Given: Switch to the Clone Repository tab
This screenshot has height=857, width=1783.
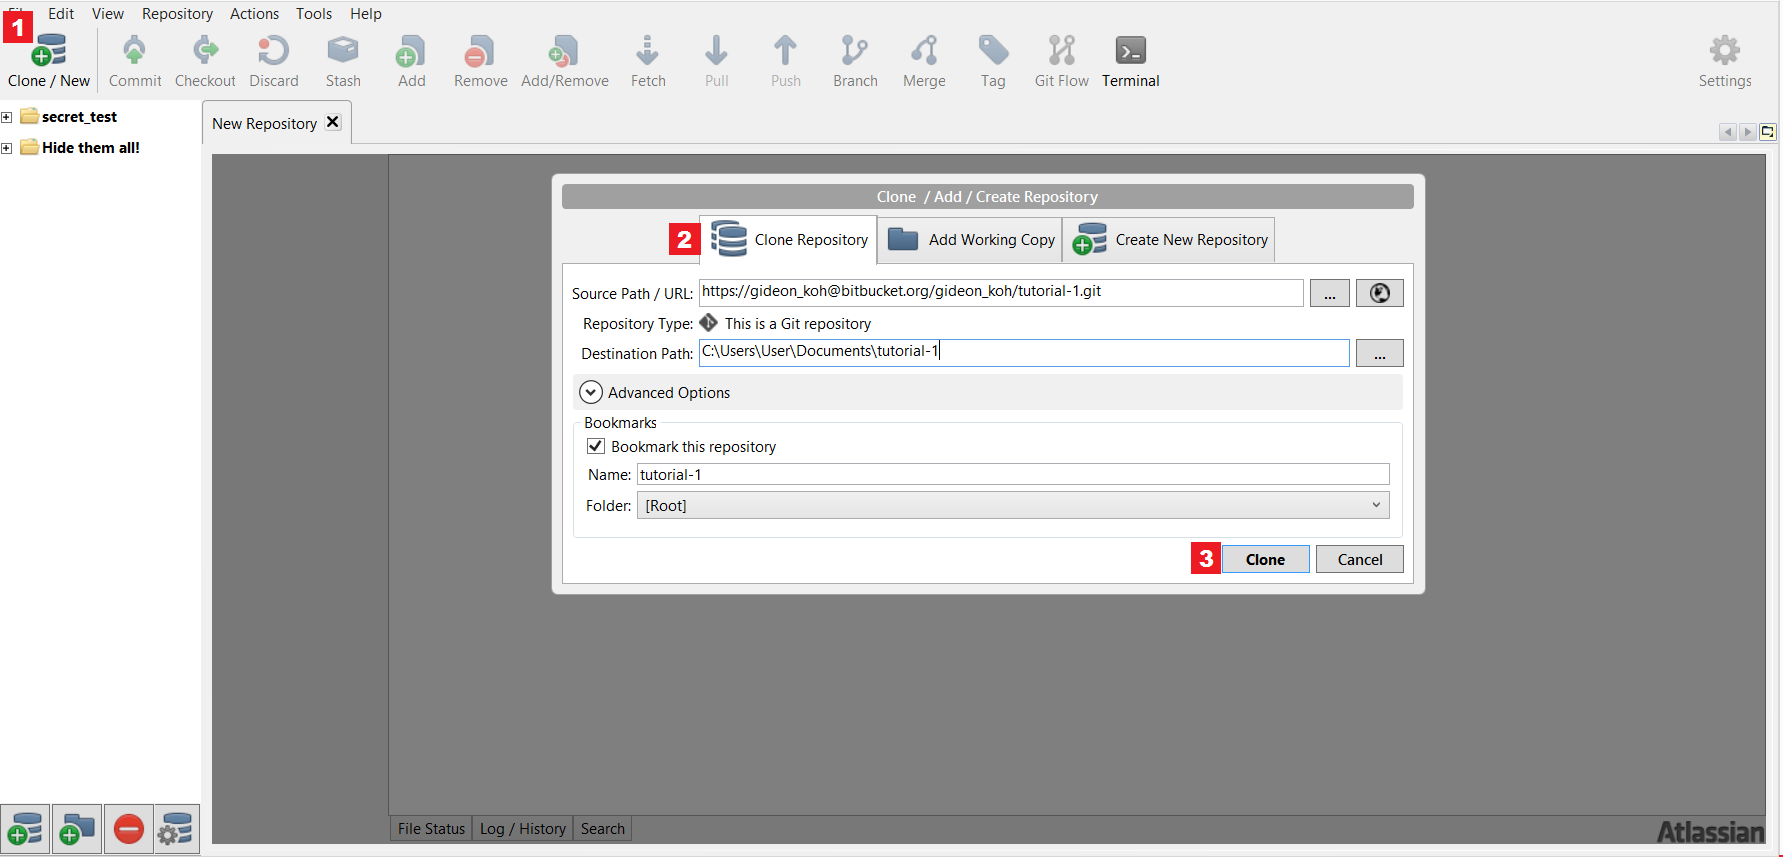Looking at the screenshot, I should (788, 240).
